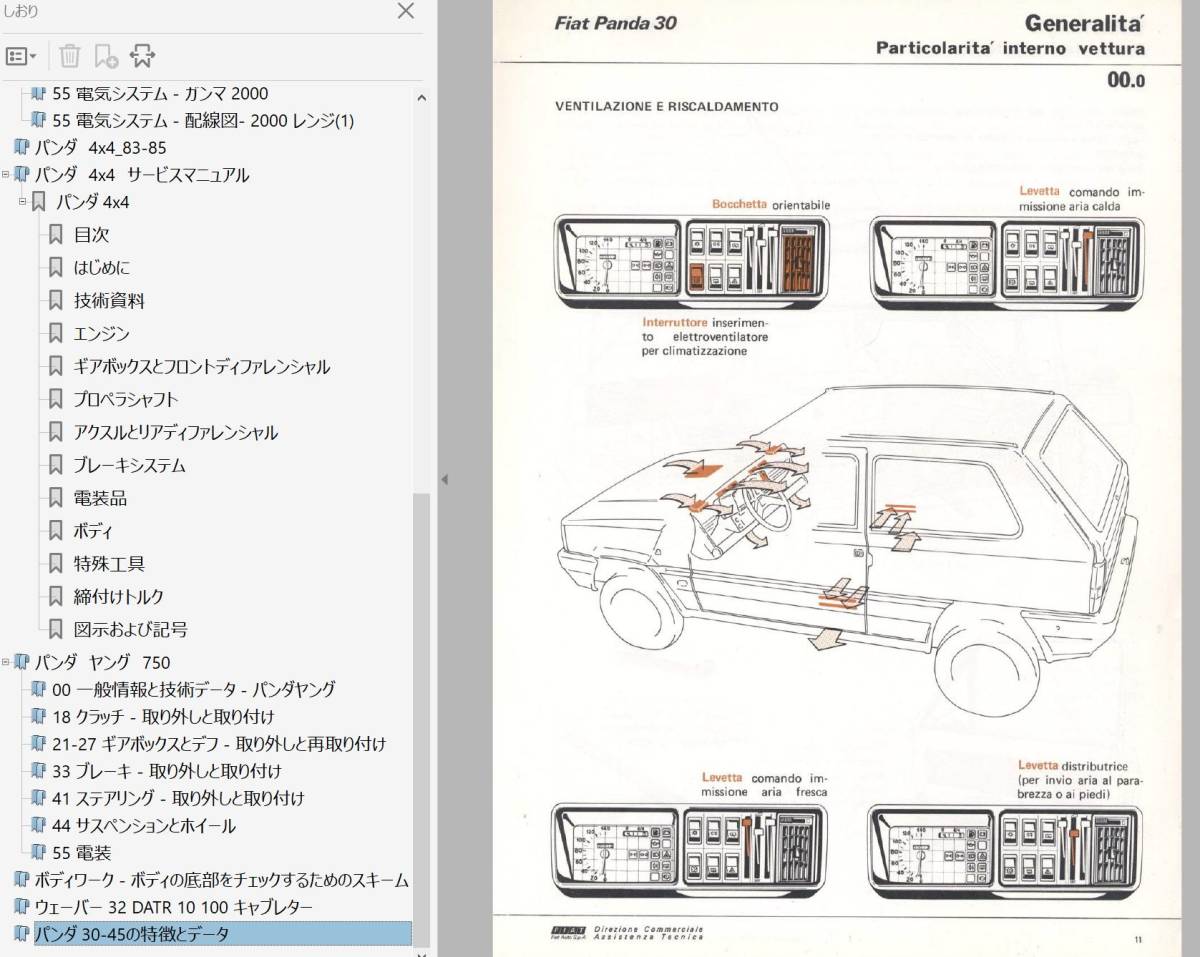1200x957 pixels.
Task: Jump to the 特殊工具 bookmark
Action: point(109,565)
